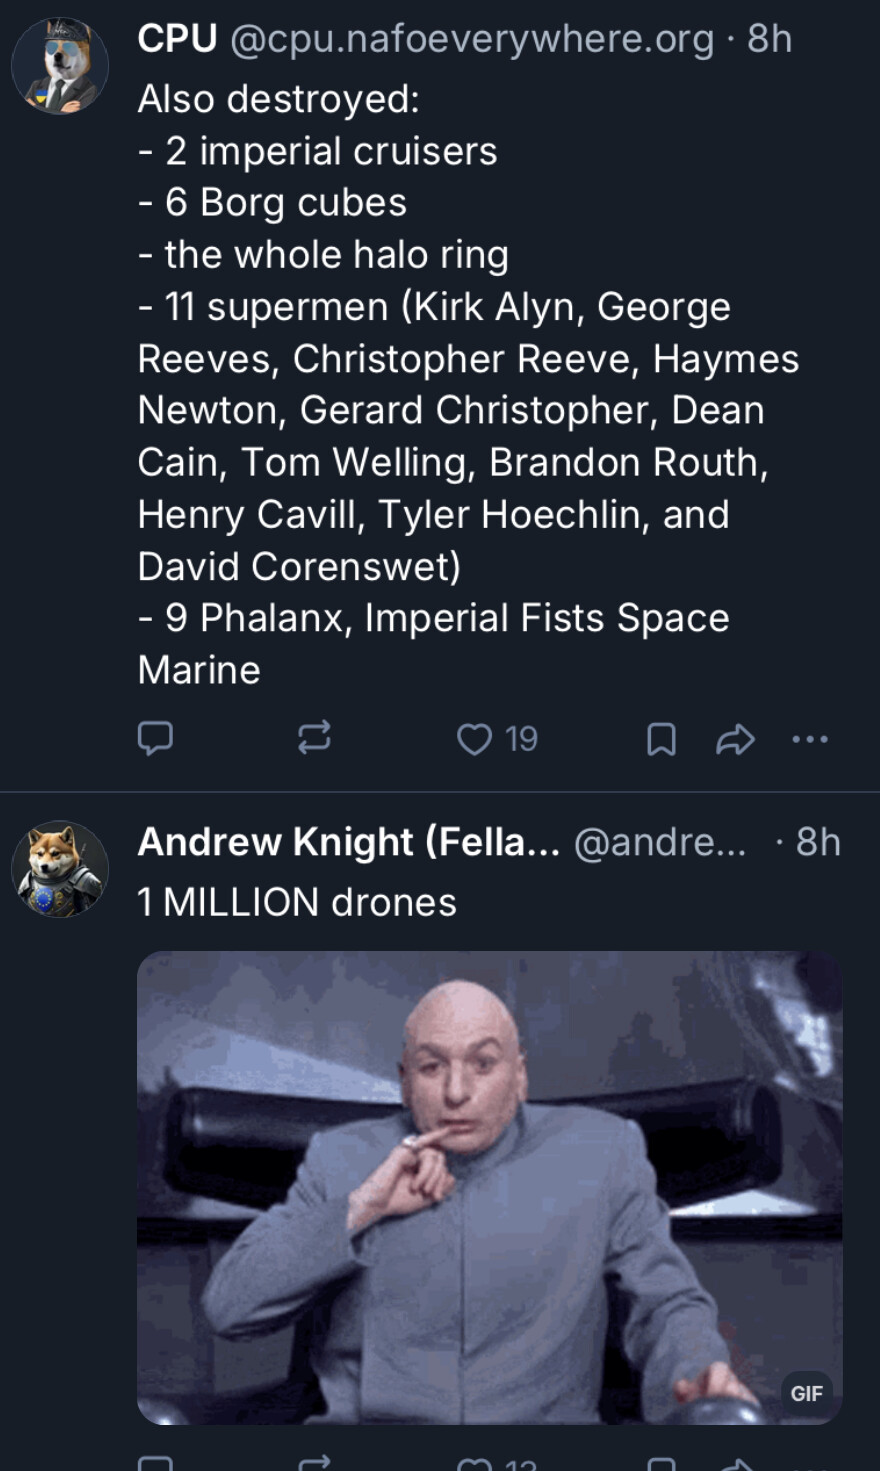Image resolution: width=880 pixels, height=1471 pixels.
Task: Open CPU's post timestamp 8h
Action: (770, 39)
